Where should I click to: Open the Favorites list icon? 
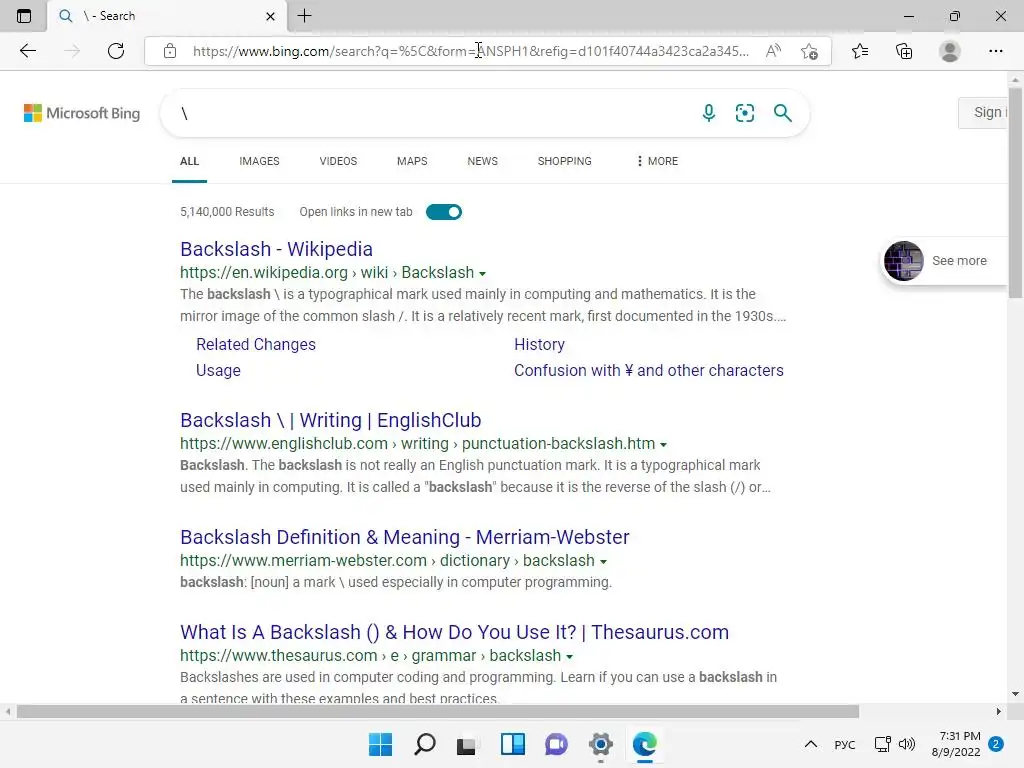click(860, 51)
